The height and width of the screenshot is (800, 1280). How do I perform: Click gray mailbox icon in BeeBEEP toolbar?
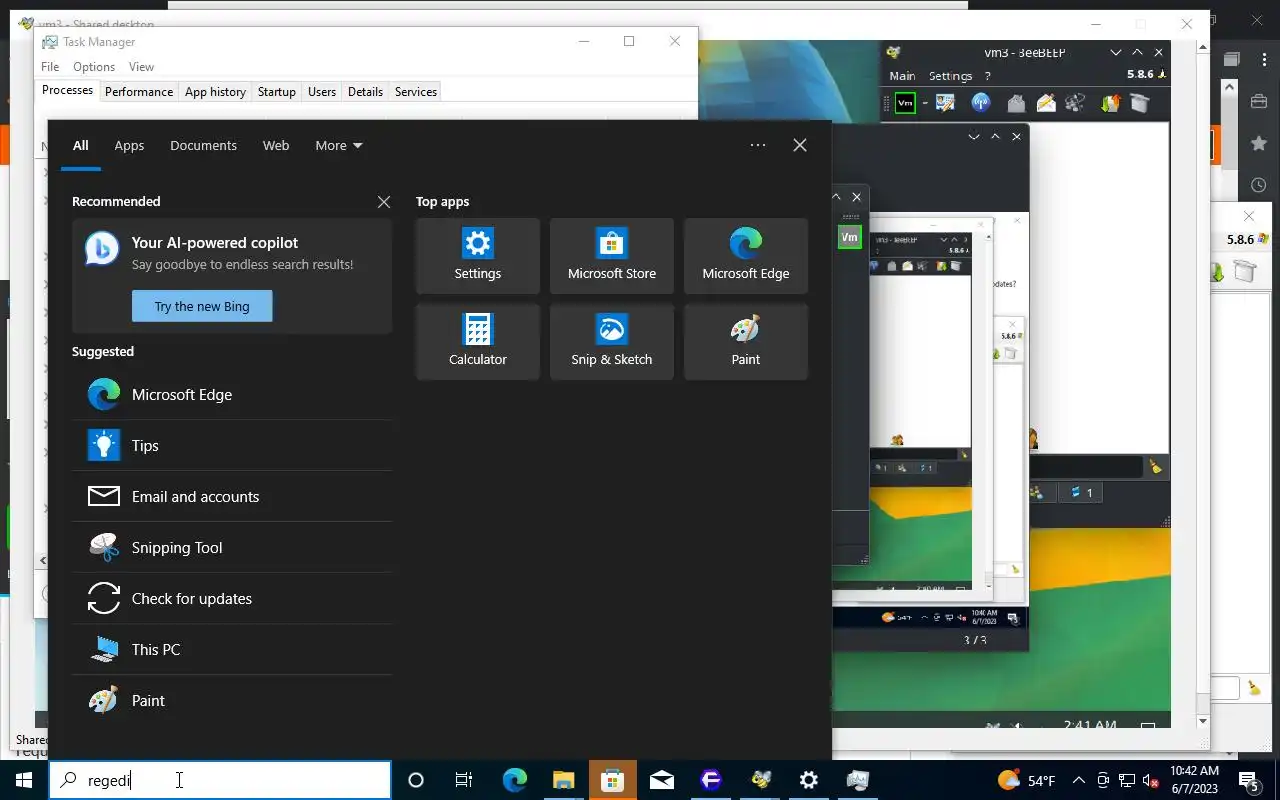(1016, 103)
